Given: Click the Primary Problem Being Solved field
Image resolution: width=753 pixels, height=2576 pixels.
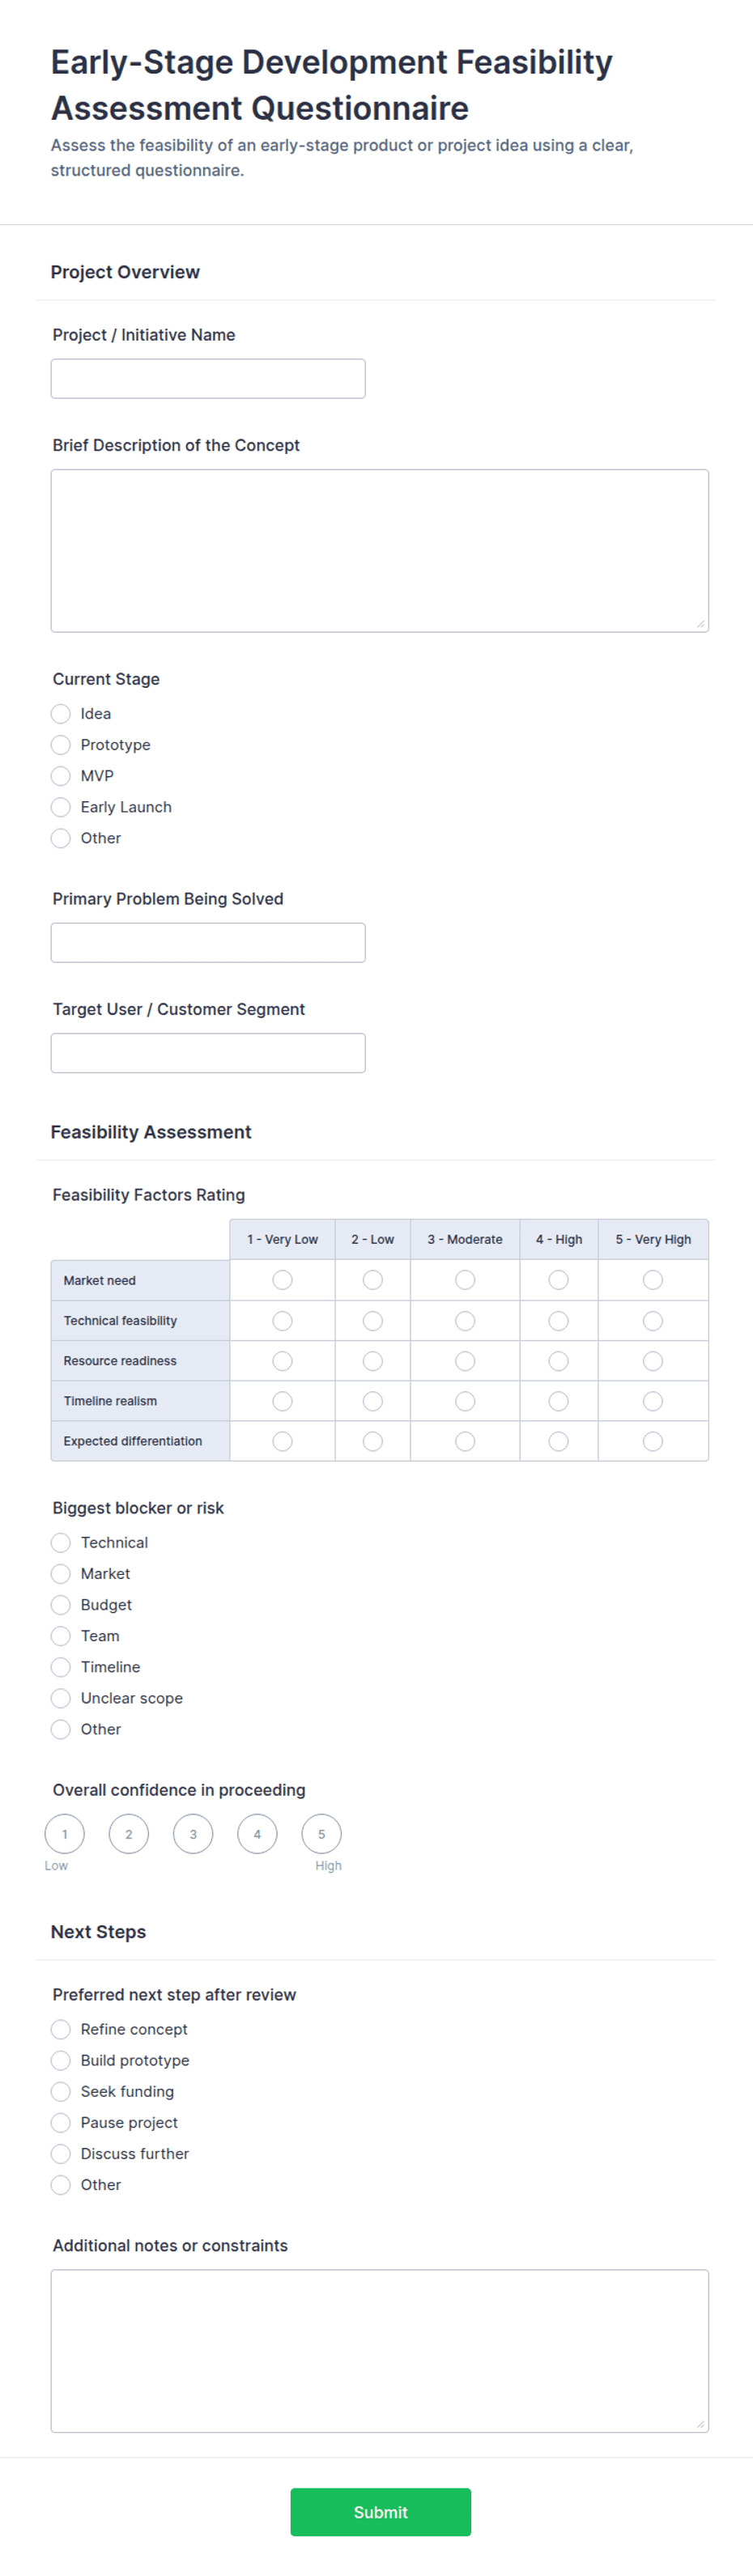Looking at the screenshot, I should click(208, 943).
